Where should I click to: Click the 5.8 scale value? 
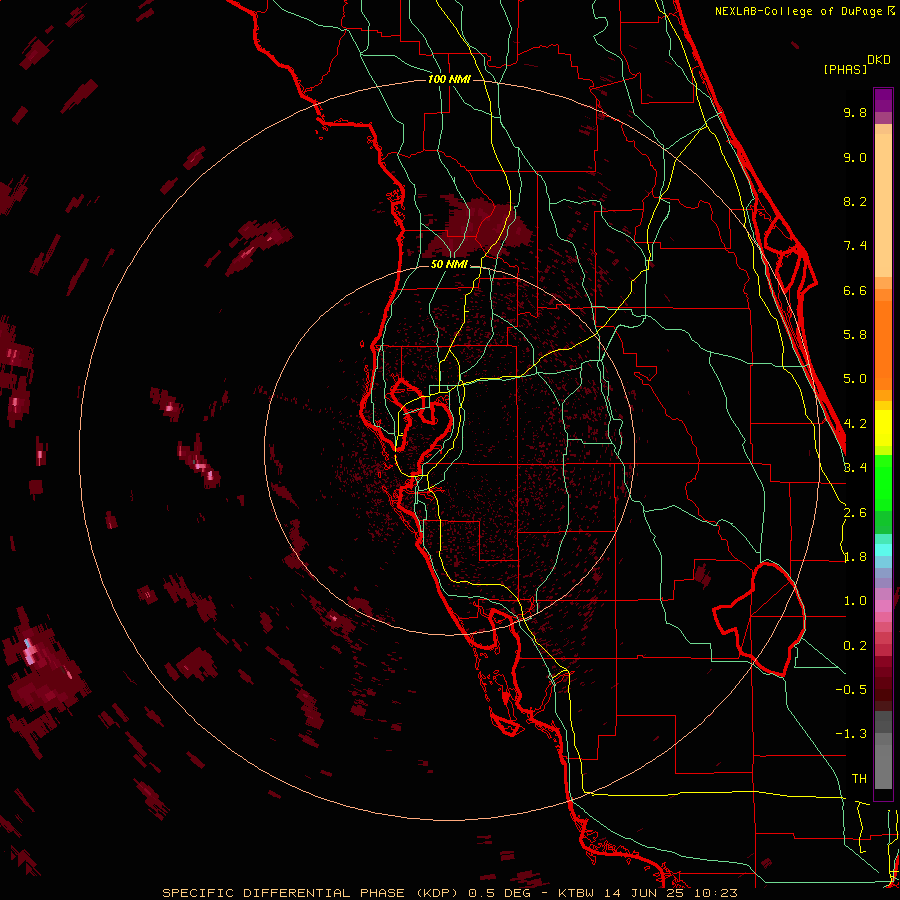click(x=855, y=335)
